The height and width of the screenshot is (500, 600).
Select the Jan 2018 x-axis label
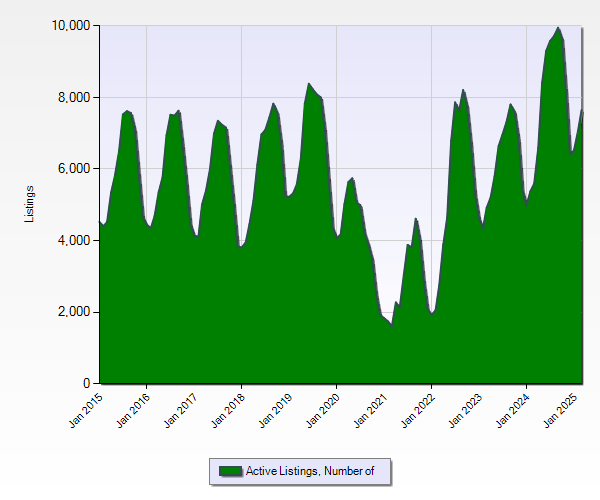[226, 410]
